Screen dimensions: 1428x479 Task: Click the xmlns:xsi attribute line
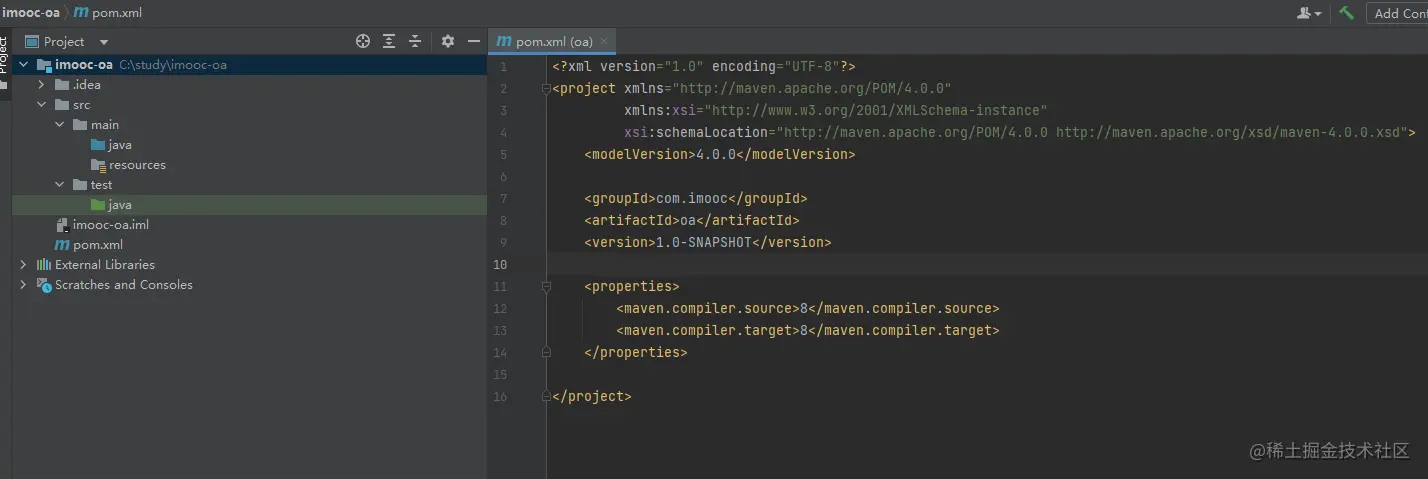tap(836, 110)
